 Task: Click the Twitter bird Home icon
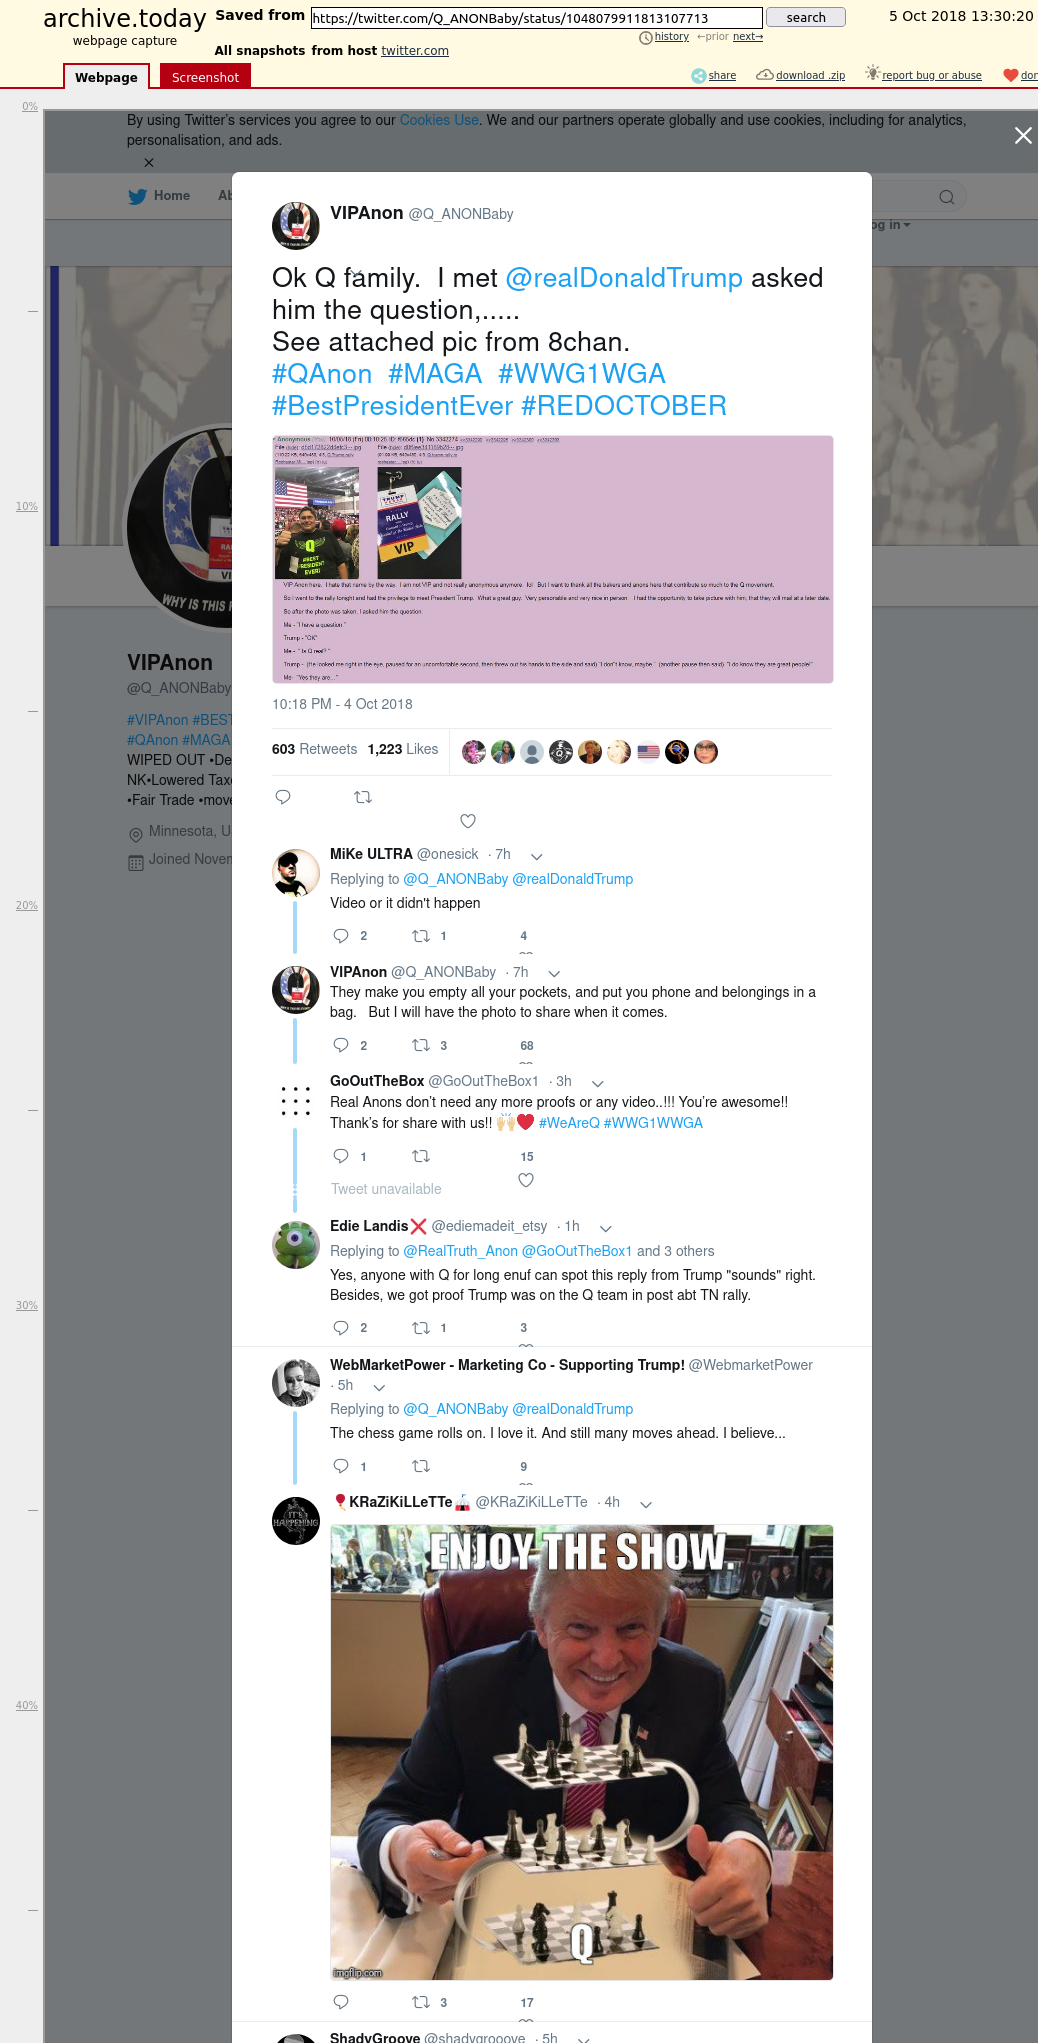point(137,196)
